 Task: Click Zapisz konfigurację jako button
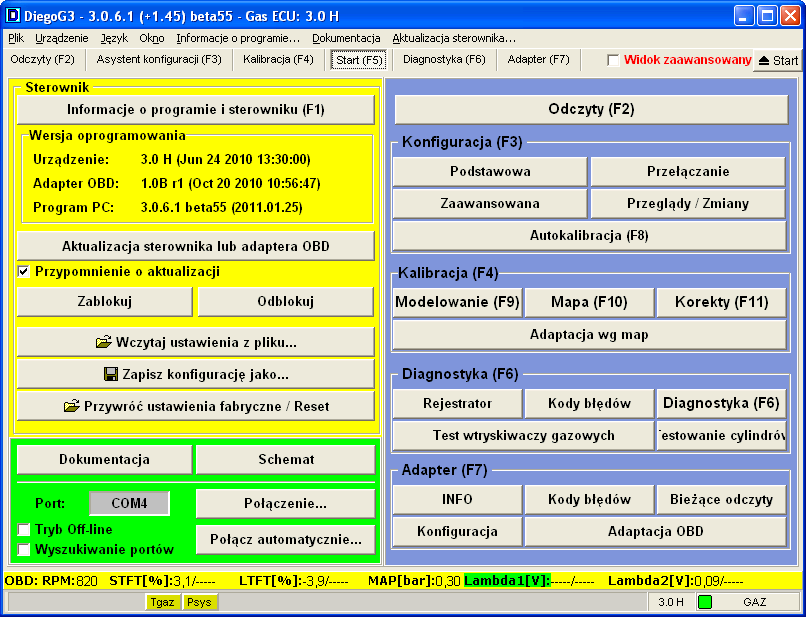click(196, 374)
